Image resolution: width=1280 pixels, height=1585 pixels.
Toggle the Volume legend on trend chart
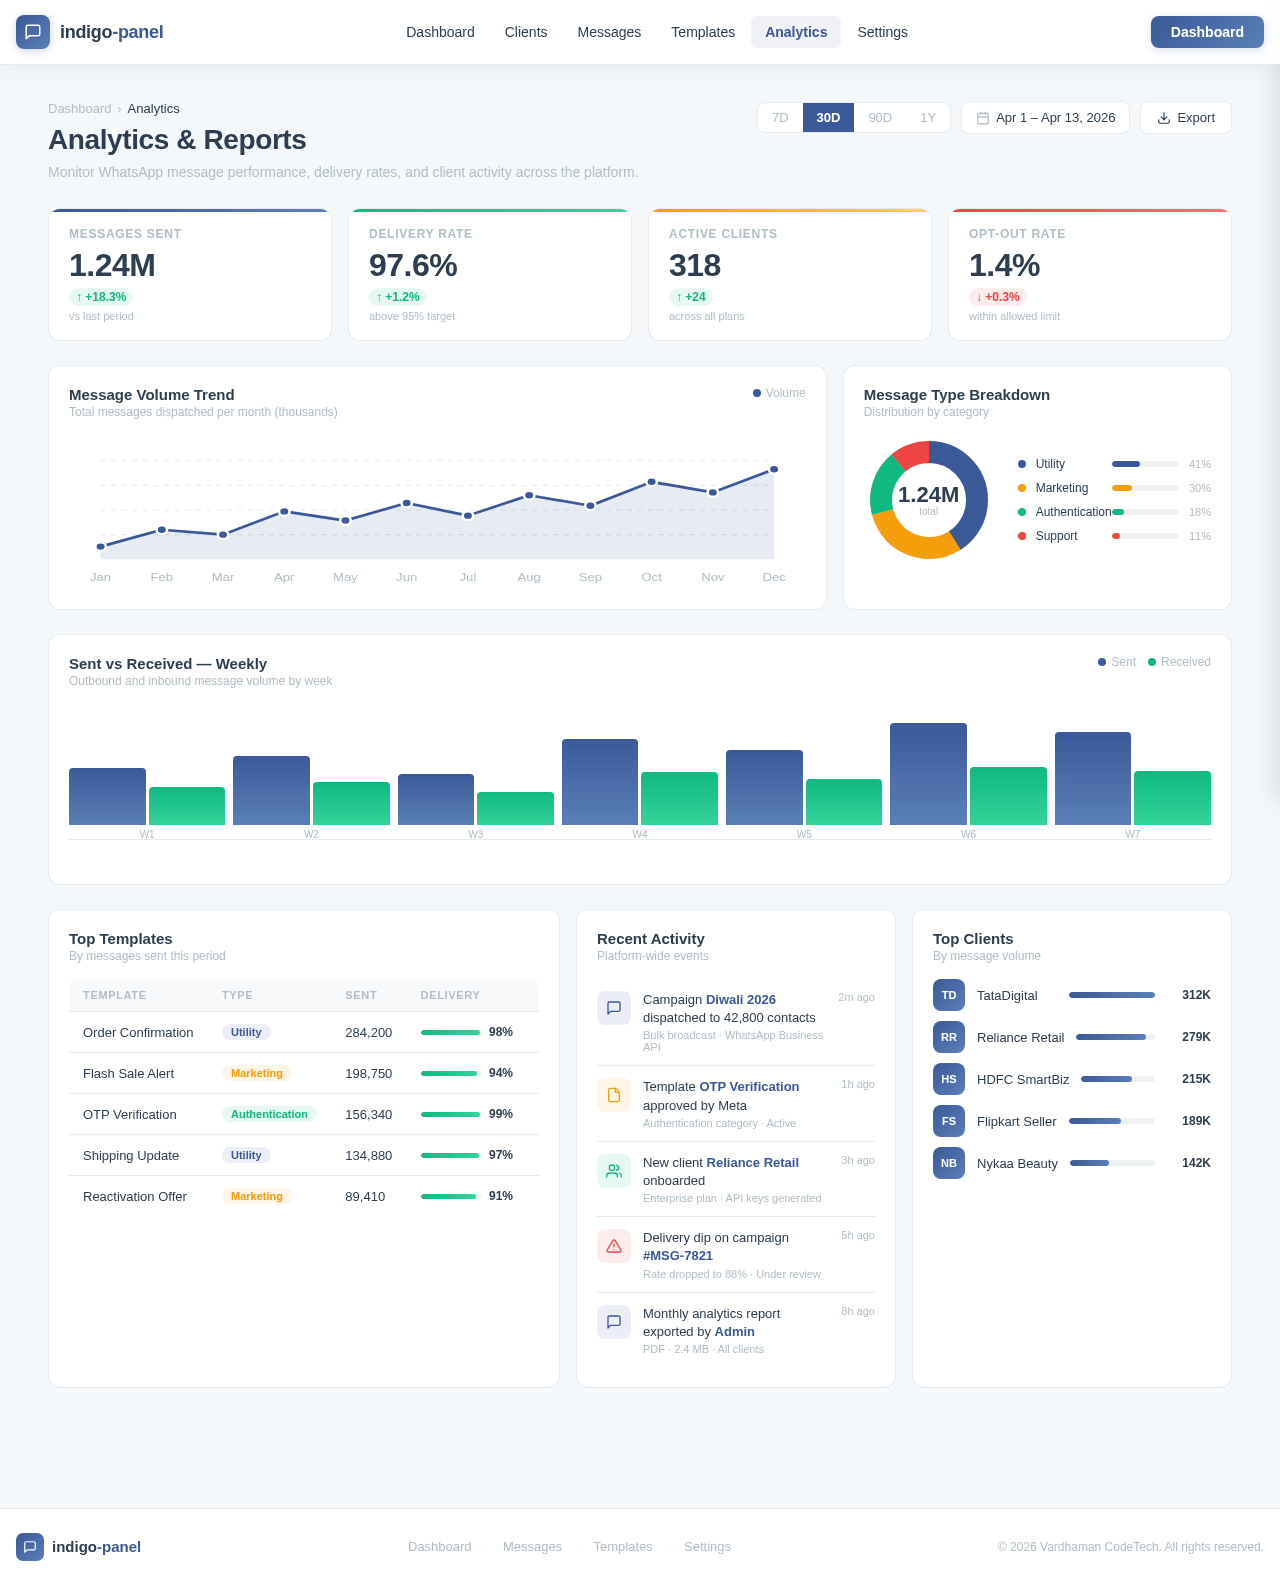(x=779, y=393)
